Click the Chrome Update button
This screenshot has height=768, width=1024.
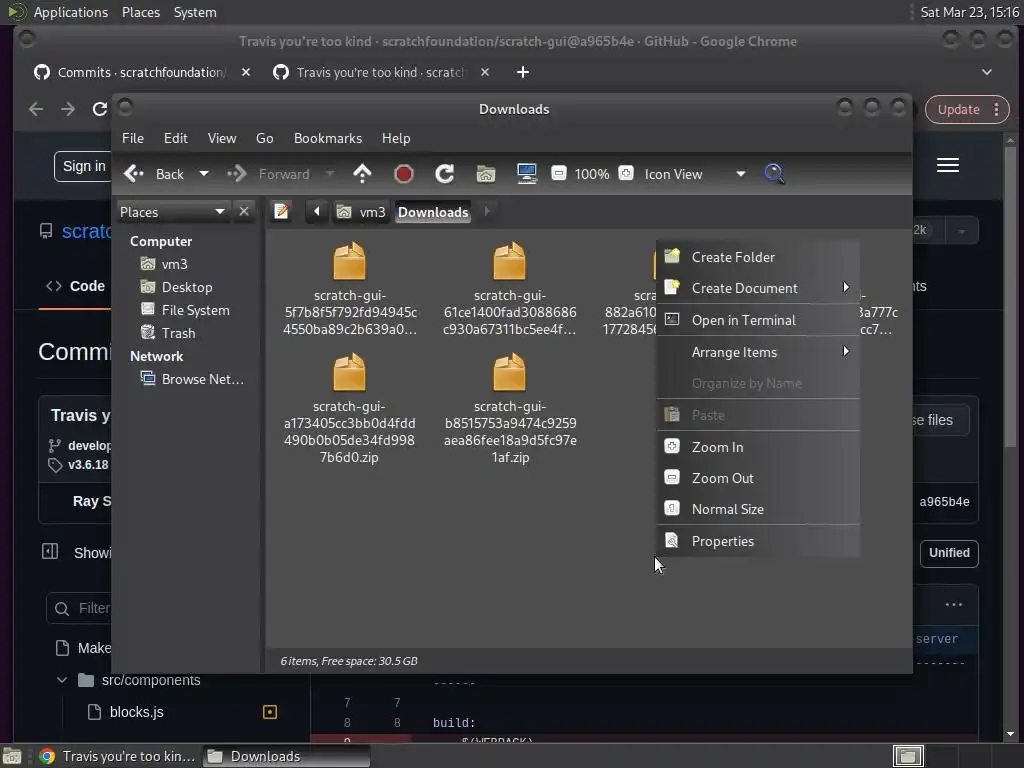point(967,110)
